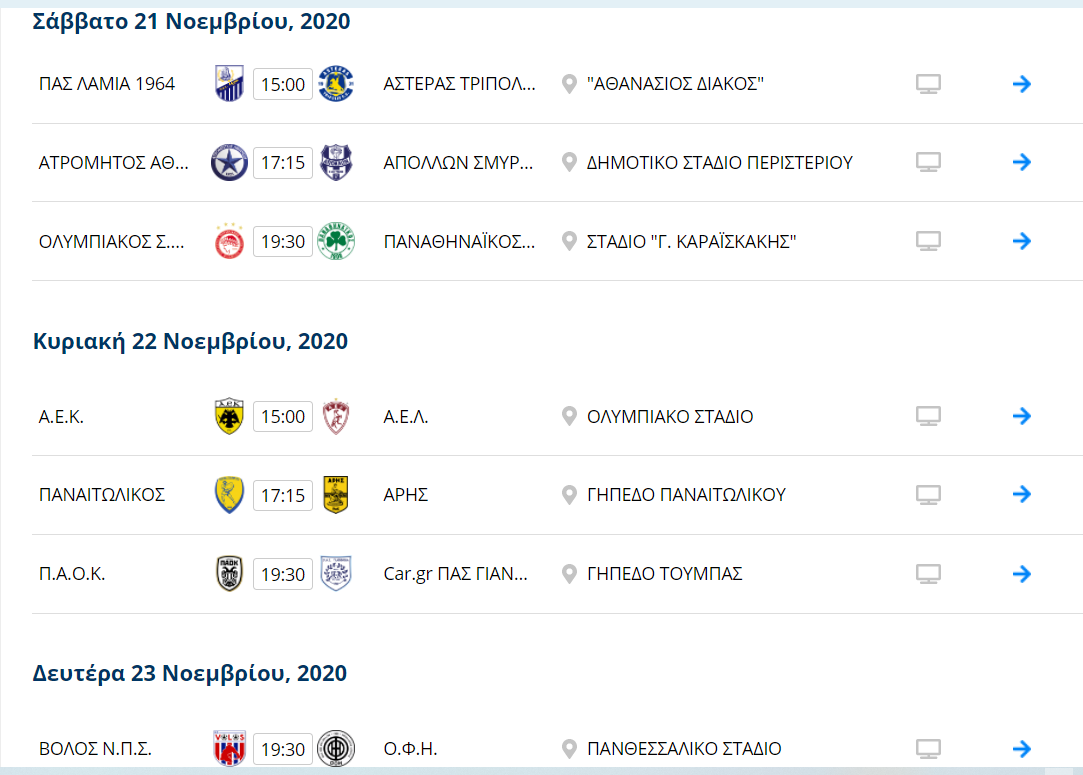Image resolution: width=1083 pixels, height=775 pixels.
Task: Click the ΔΗΜΟΤΙΚΟ ΣΤΑΔΙΟ ΠΕΡΙΣΤΕΡΙΟΥ venue
Action: pyautogui.click(x=720, y=162)
